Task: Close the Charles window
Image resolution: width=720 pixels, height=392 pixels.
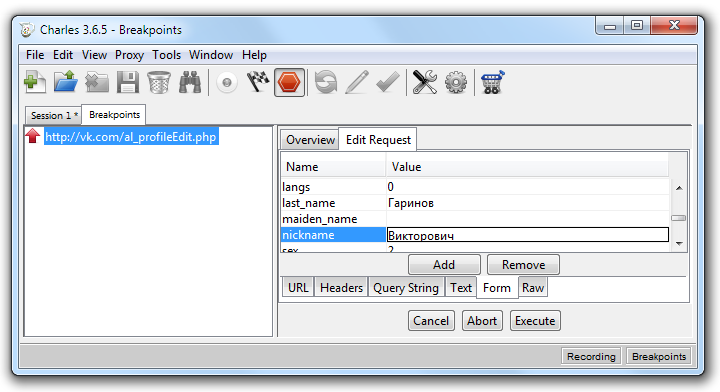Action: pos(674,26)
